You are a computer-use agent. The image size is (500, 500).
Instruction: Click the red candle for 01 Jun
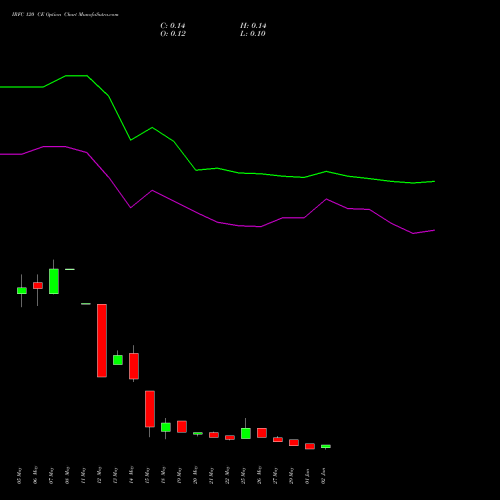(310, 446)
